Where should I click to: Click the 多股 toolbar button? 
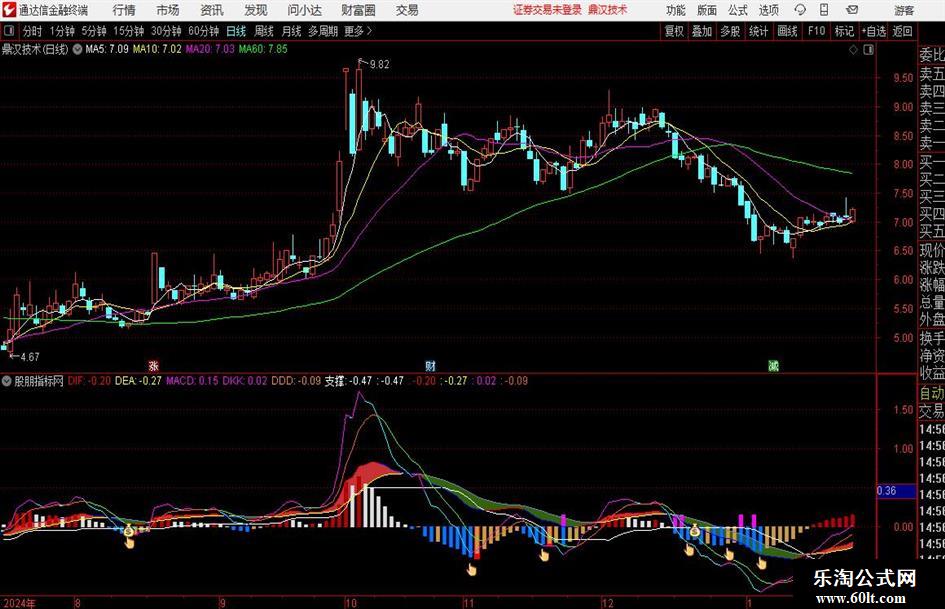coord(730,31)
